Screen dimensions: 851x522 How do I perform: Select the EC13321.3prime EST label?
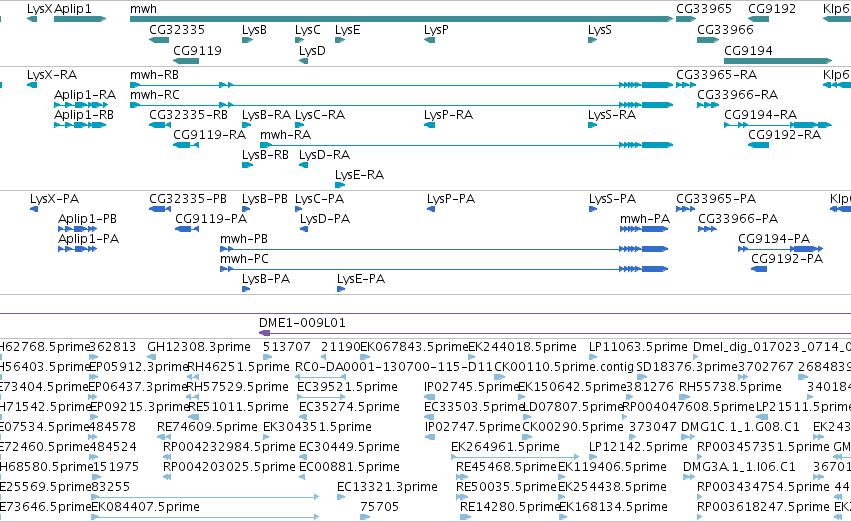[x=387, y=487]
